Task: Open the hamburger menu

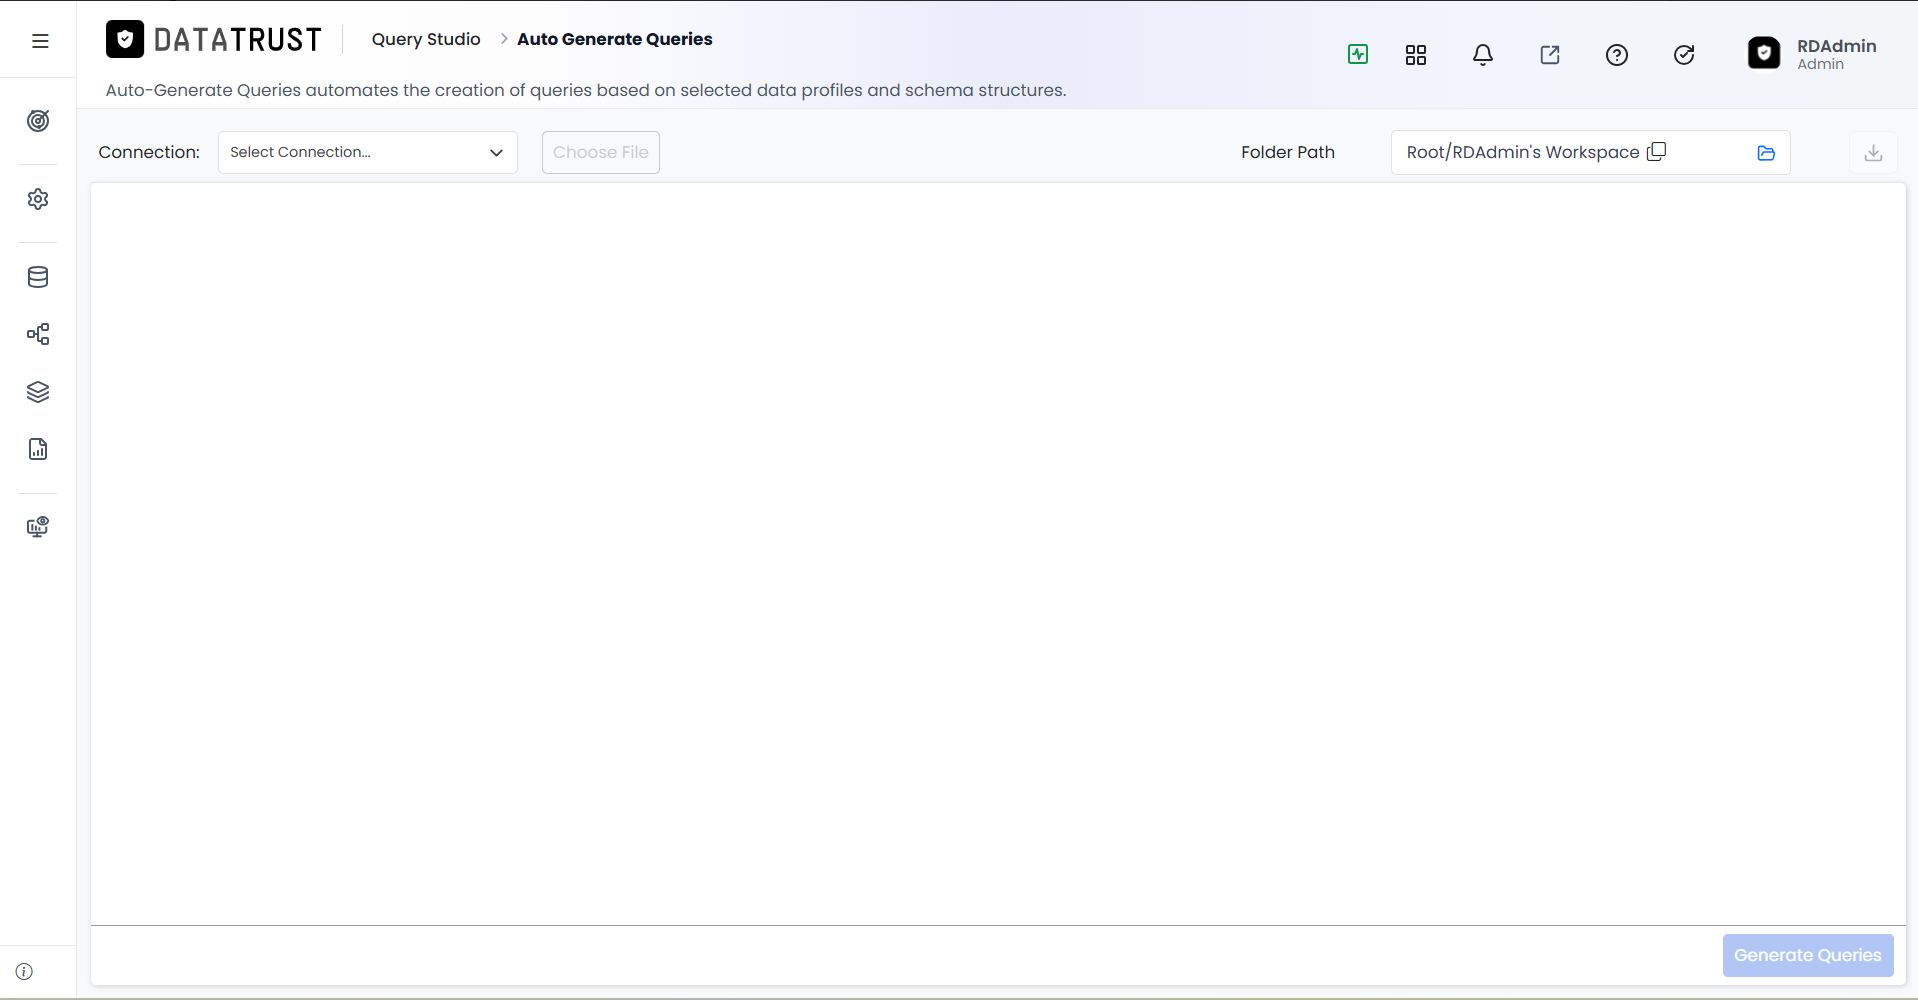Action: point(40,41)
